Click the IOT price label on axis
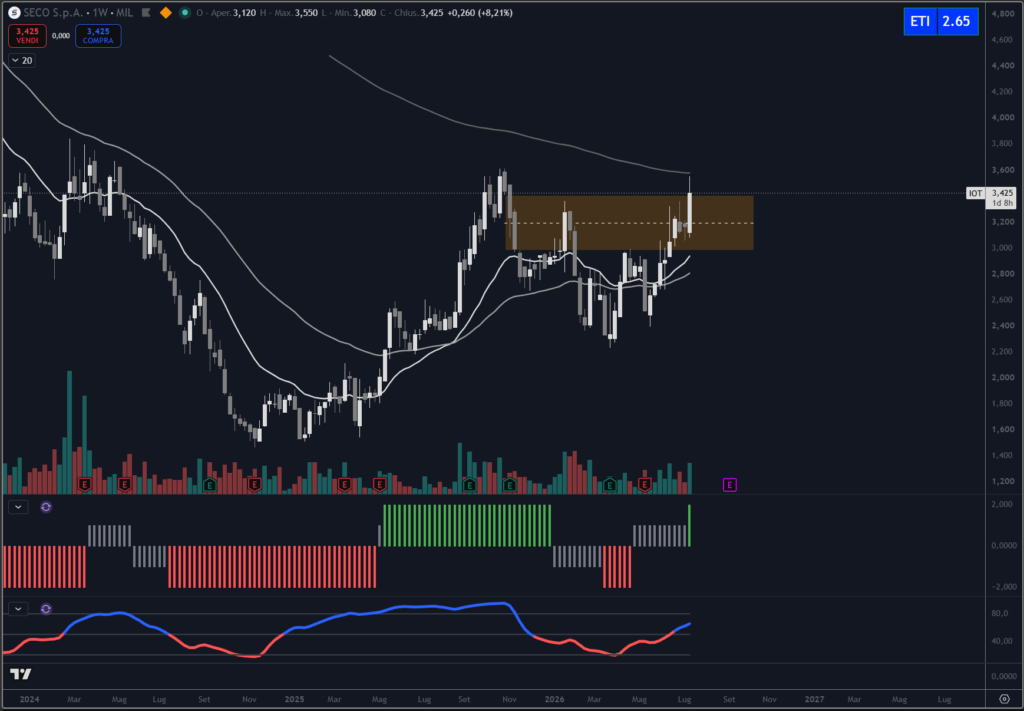 coord(975,193)
